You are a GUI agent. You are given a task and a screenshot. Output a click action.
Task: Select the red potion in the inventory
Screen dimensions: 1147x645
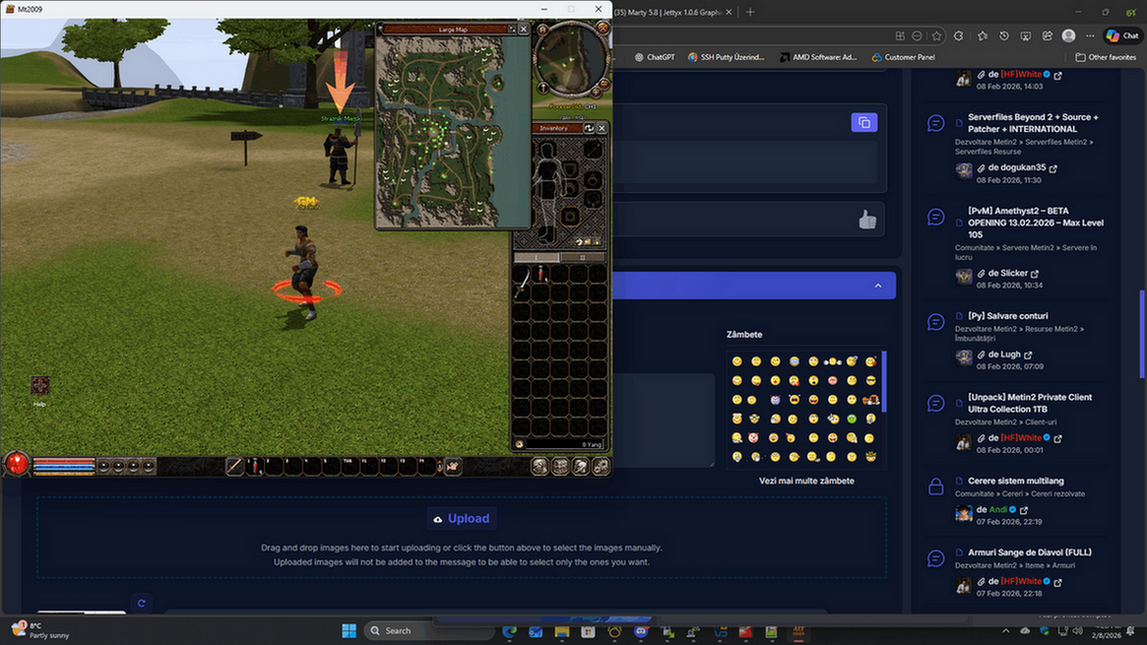tap(540, 275)
